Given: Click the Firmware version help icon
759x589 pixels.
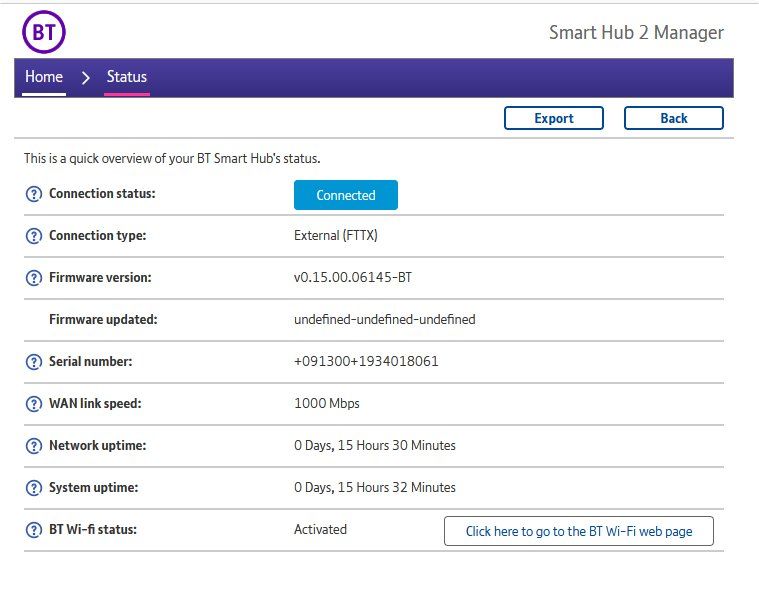Looking at the screenshot, I should pos(33,278).
